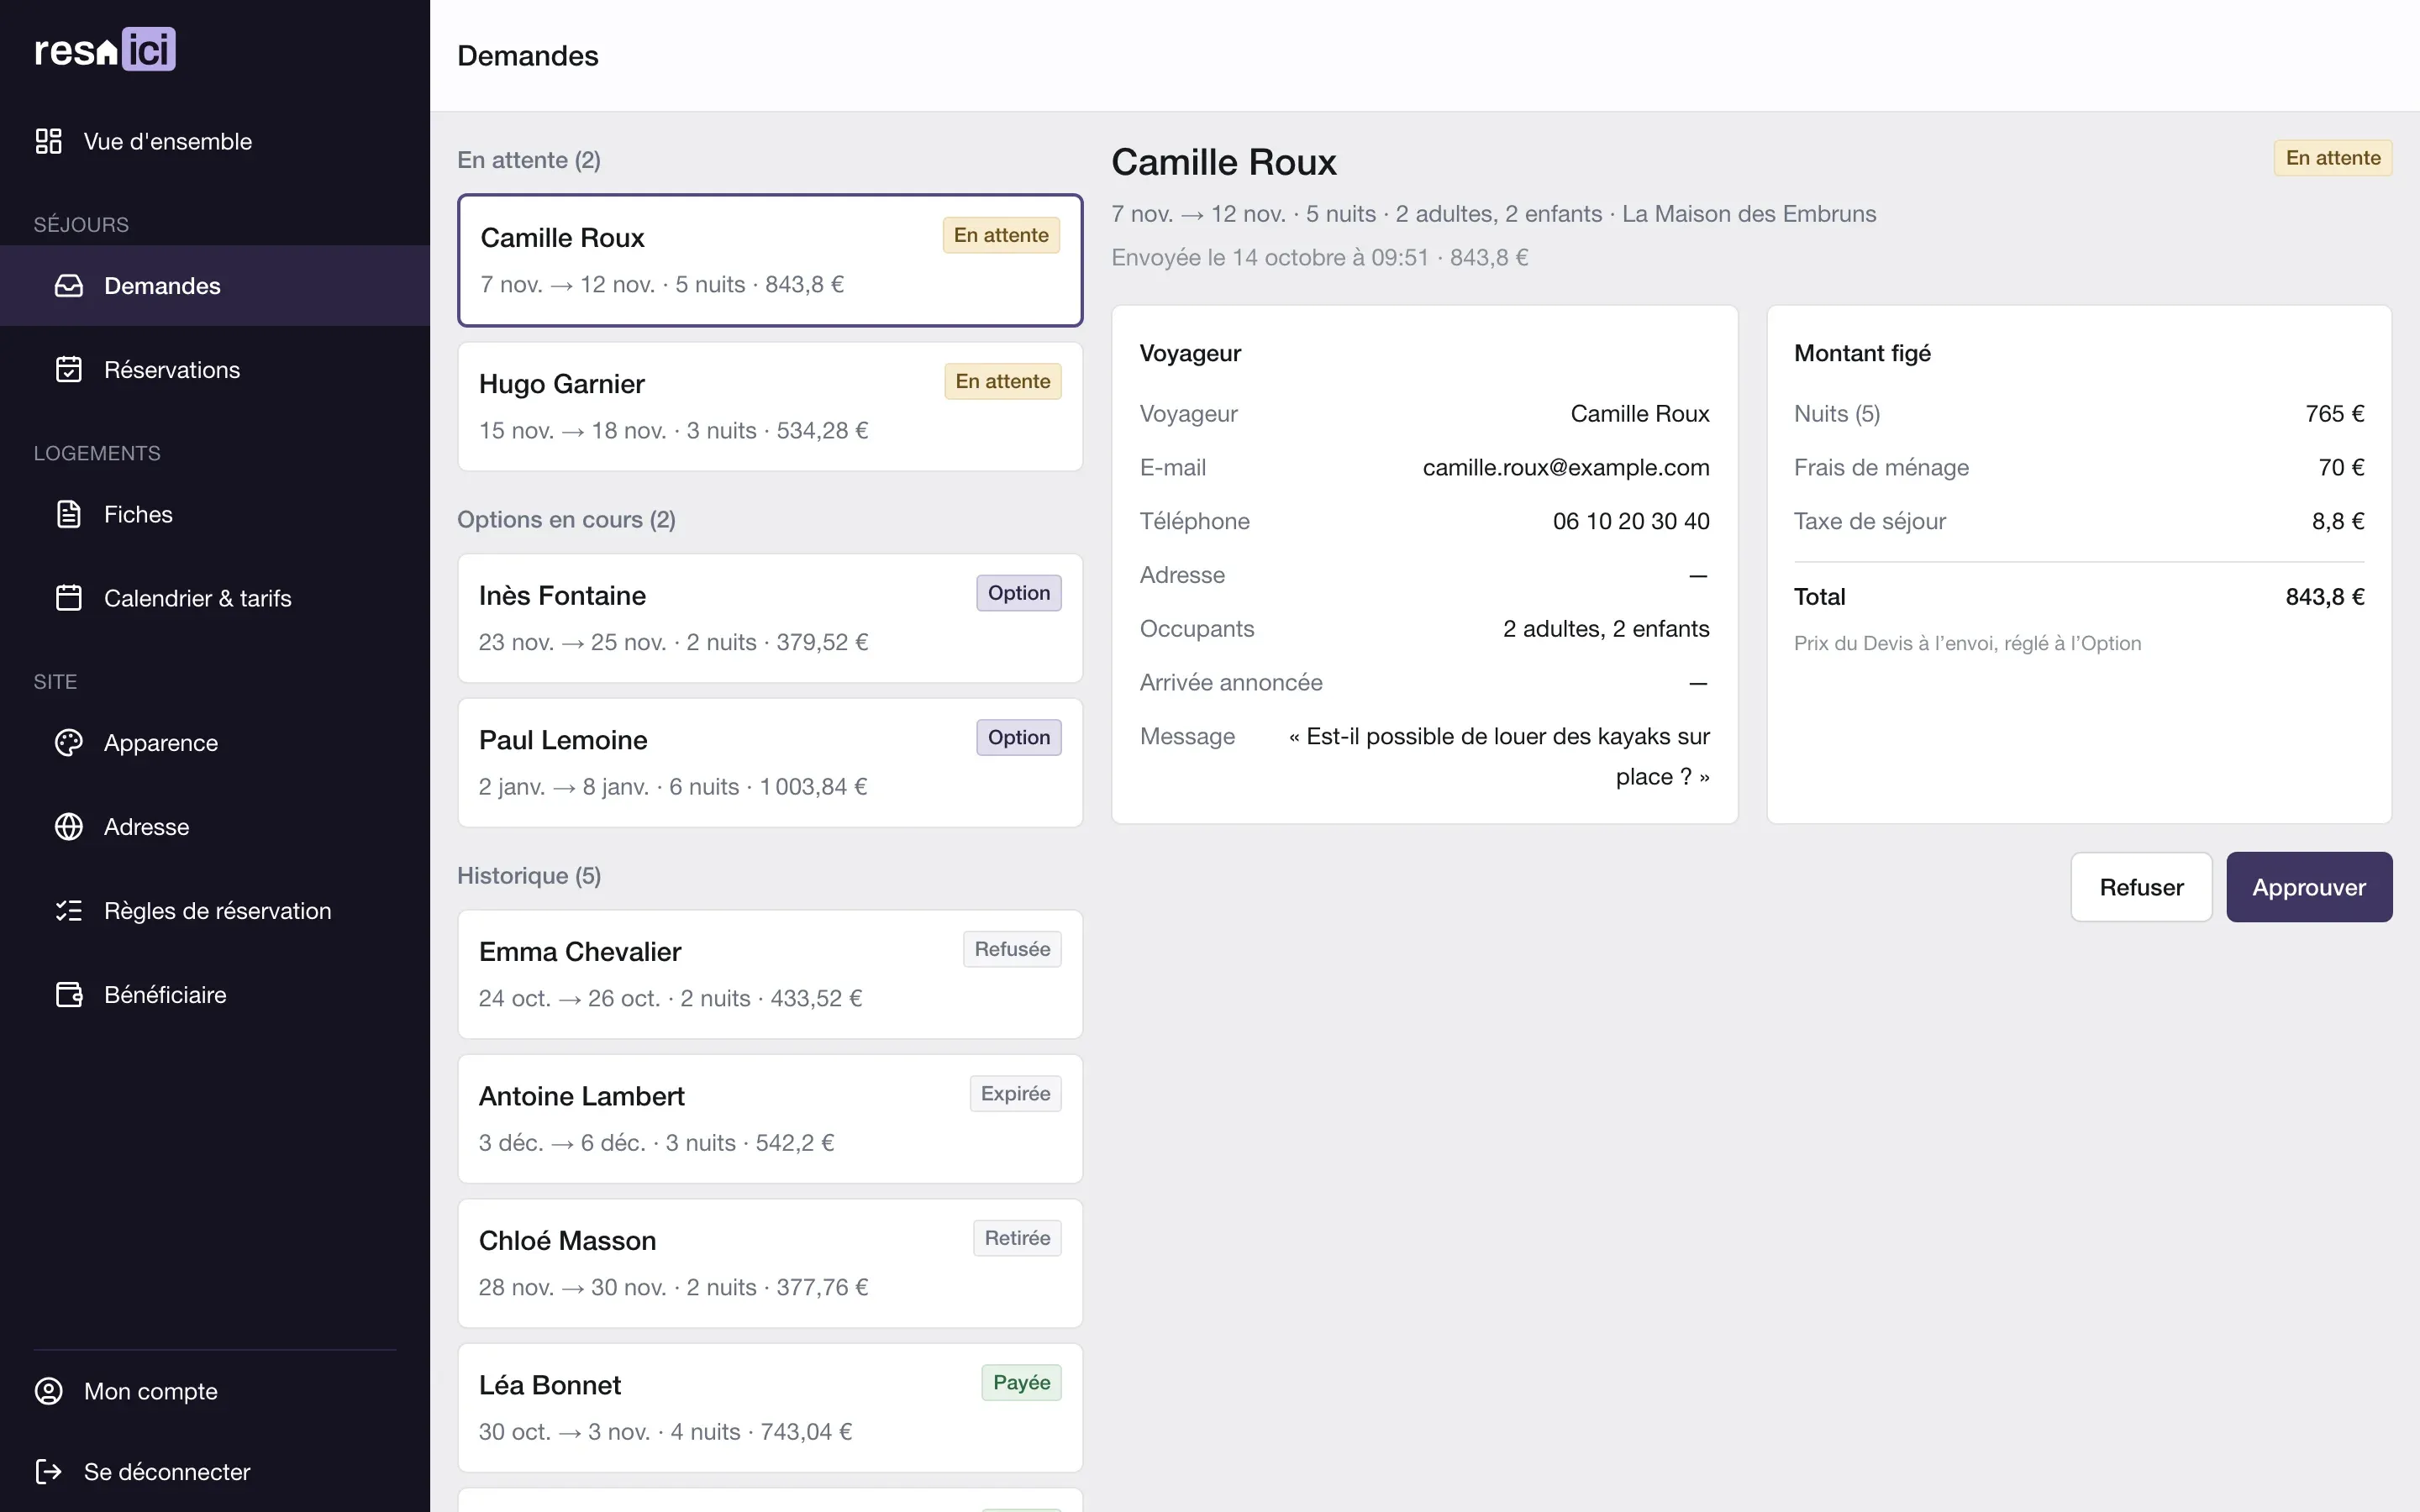This screenshot has width=2420, height=1512.
Task: Click the 'En attente (2)' section heading
Action: click(529, 160)
